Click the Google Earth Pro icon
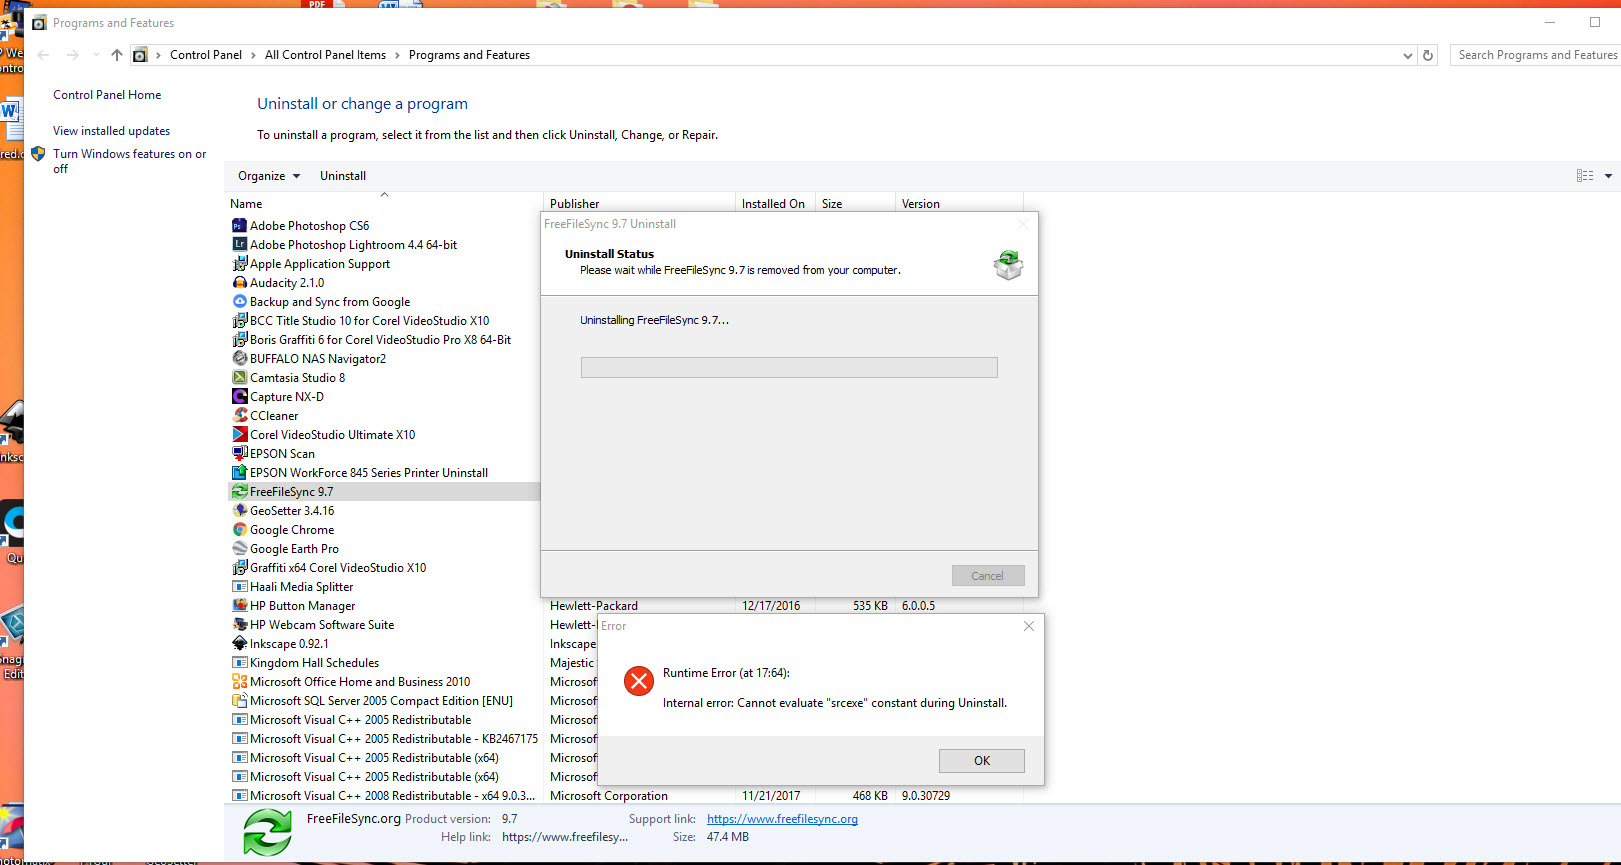Image resolution: width=1621 pixels, height=865 pixels. [x=239, y=549]
